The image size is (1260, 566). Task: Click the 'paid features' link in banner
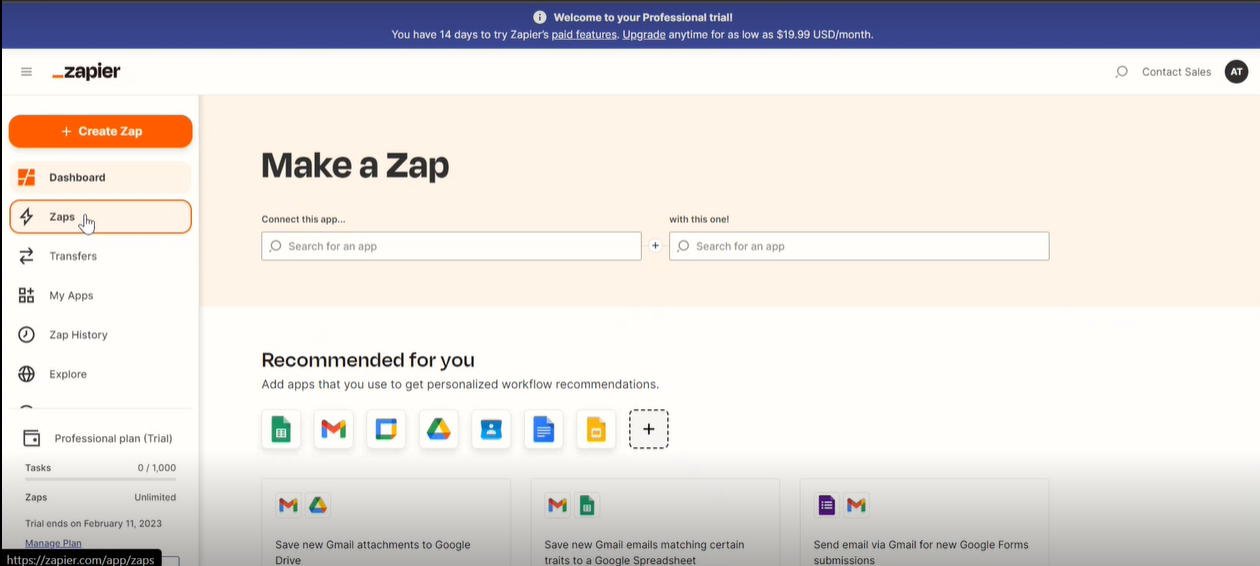[x=584, y=34]
